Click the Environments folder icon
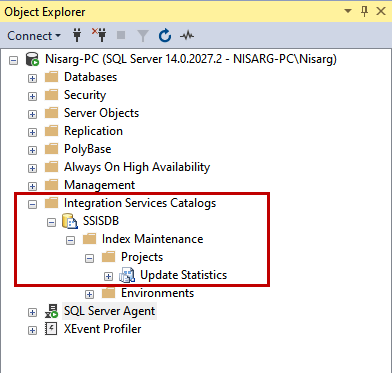 (x=108, y=293)
